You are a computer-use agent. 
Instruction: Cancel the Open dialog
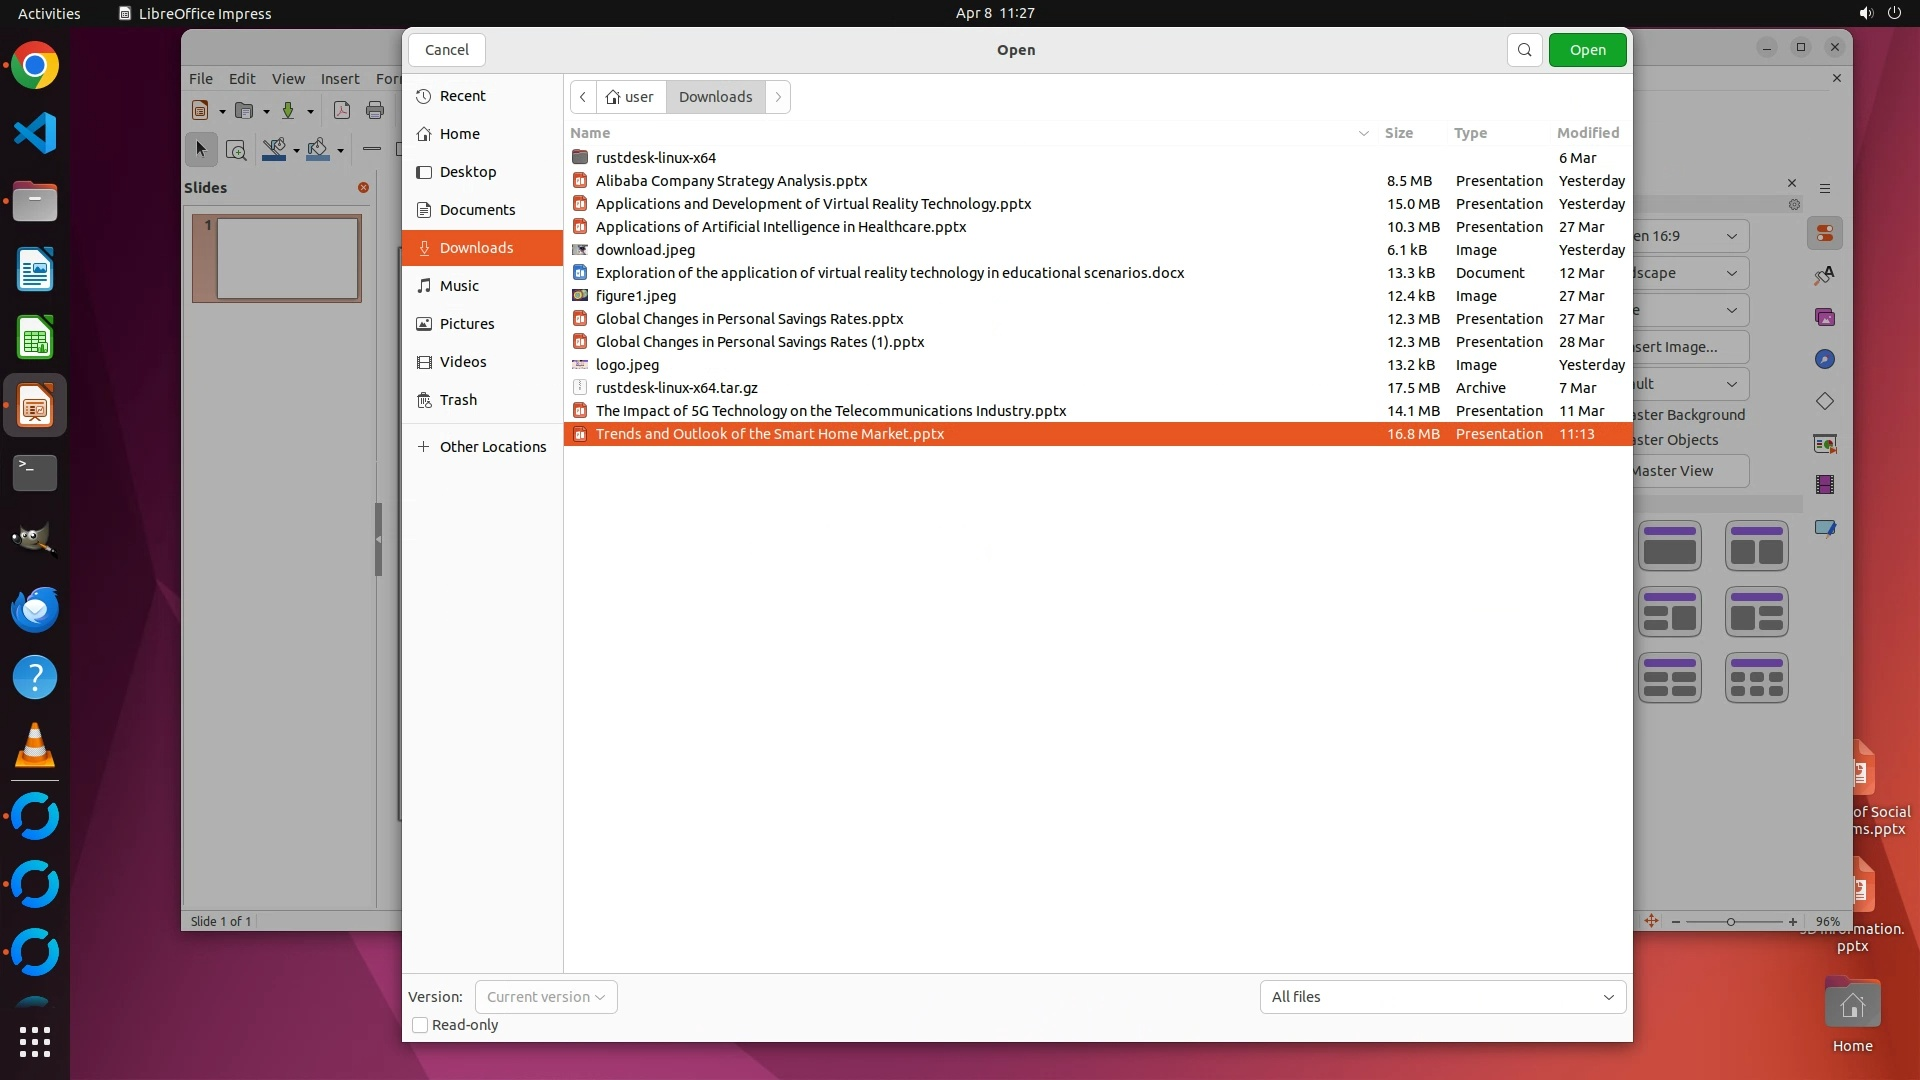pos(446,50)
